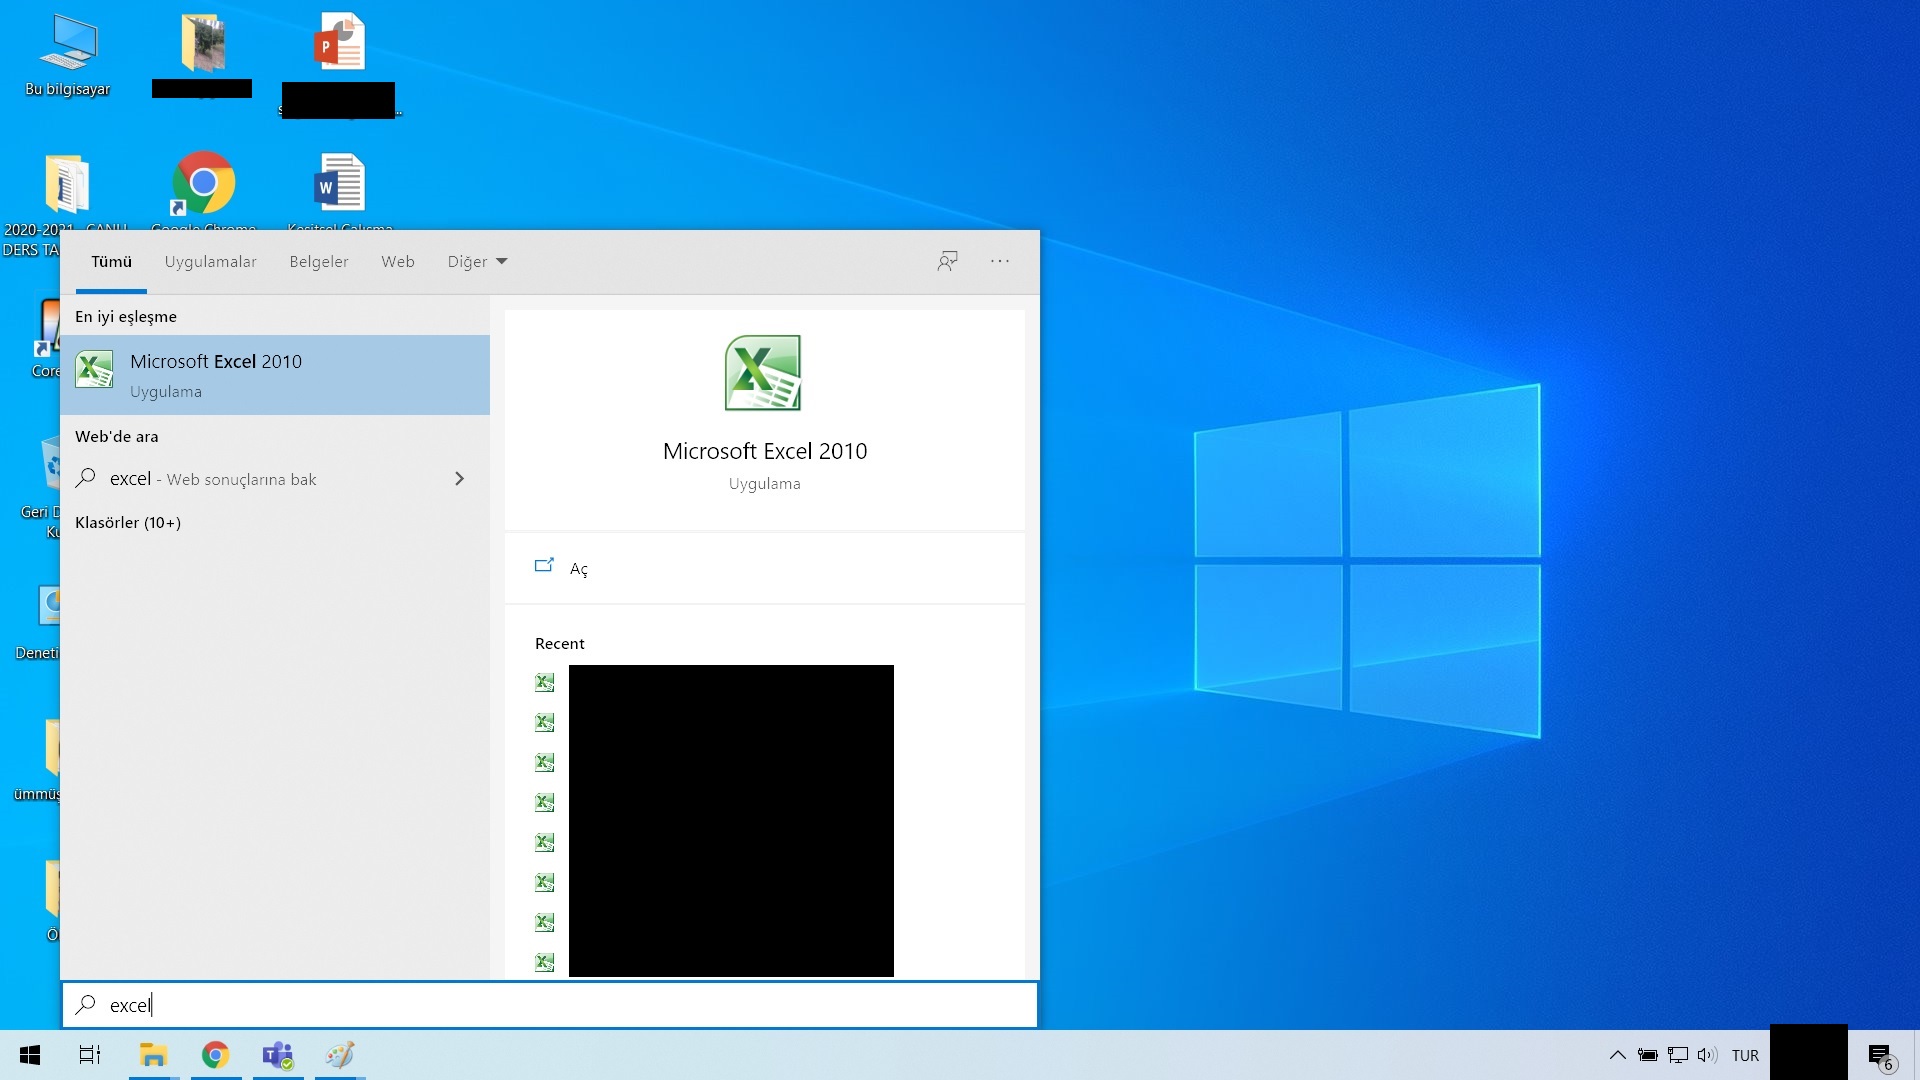Click the TUR language indicator
The width and height of the screenshot is (1920, 1080).
click(1745, 1055)
